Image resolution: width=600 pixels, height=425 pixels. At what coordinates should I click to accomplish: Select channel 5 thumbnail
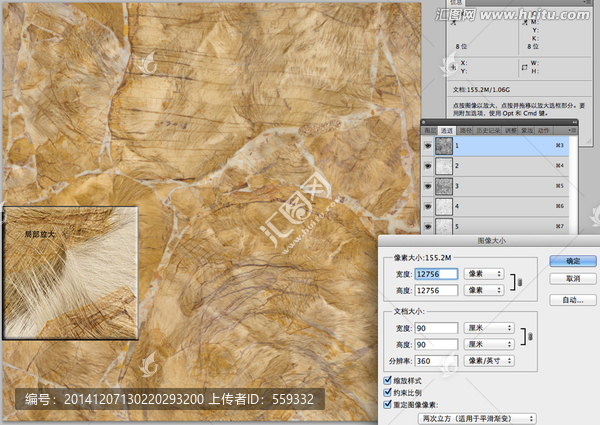pyautogui.click(x=444, y=226)
